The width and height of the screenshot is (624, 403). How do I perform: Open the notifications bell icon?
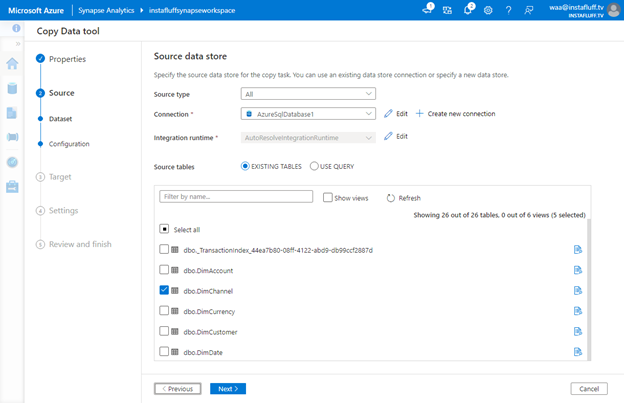coord(468,10)
